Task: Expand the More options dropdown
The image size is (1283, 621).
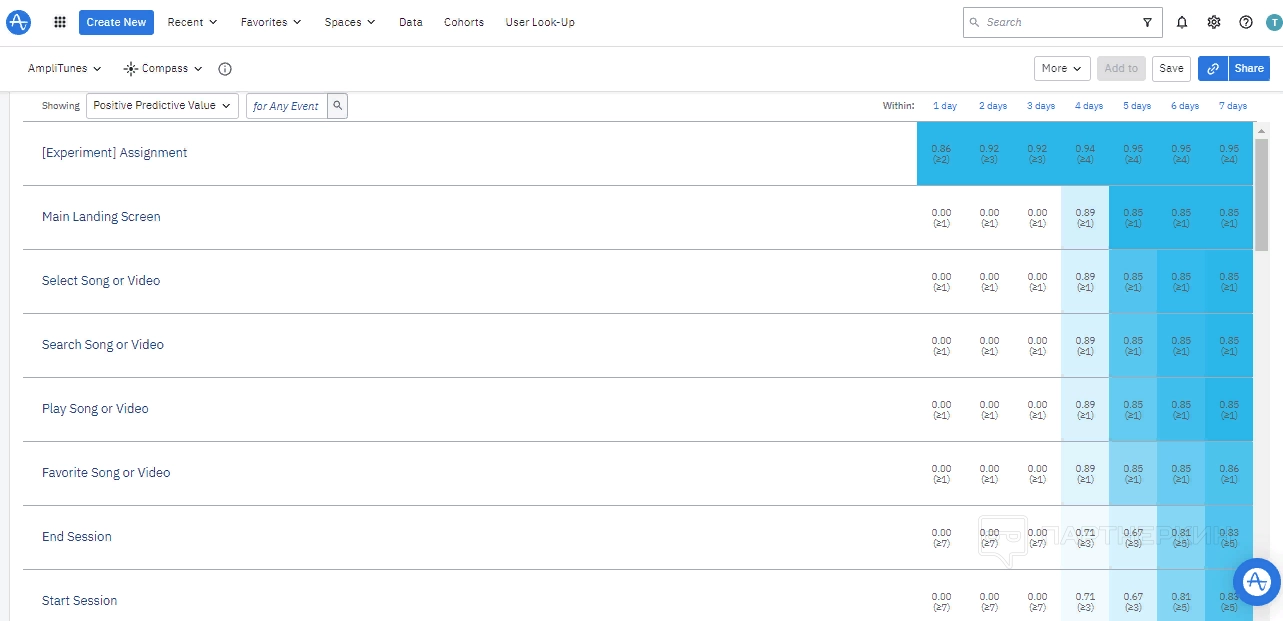Action: [x=1061, y=69]
